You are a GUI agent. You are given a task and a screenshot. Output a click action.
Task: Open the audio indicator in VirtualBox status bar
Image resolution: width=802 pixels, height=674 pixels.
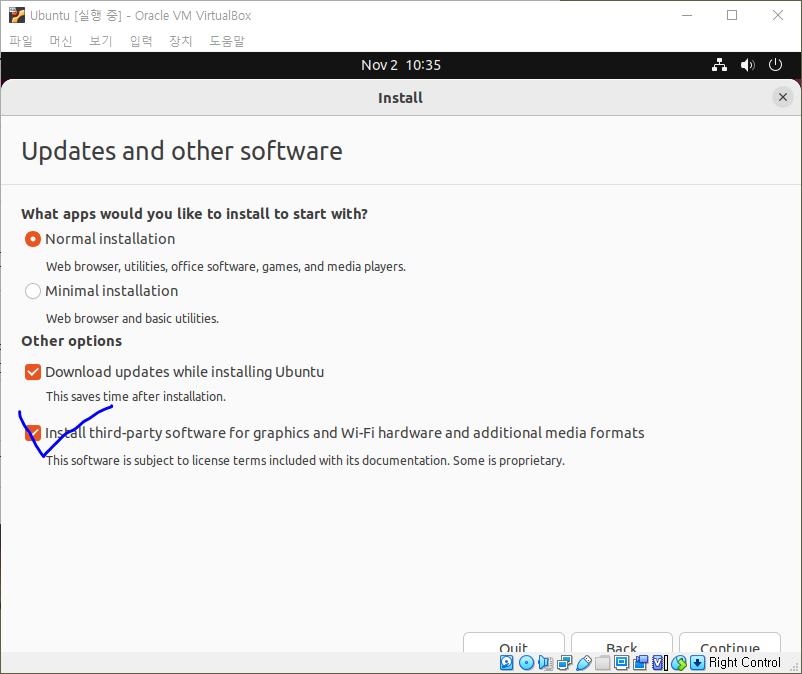(x=545, y=663)
